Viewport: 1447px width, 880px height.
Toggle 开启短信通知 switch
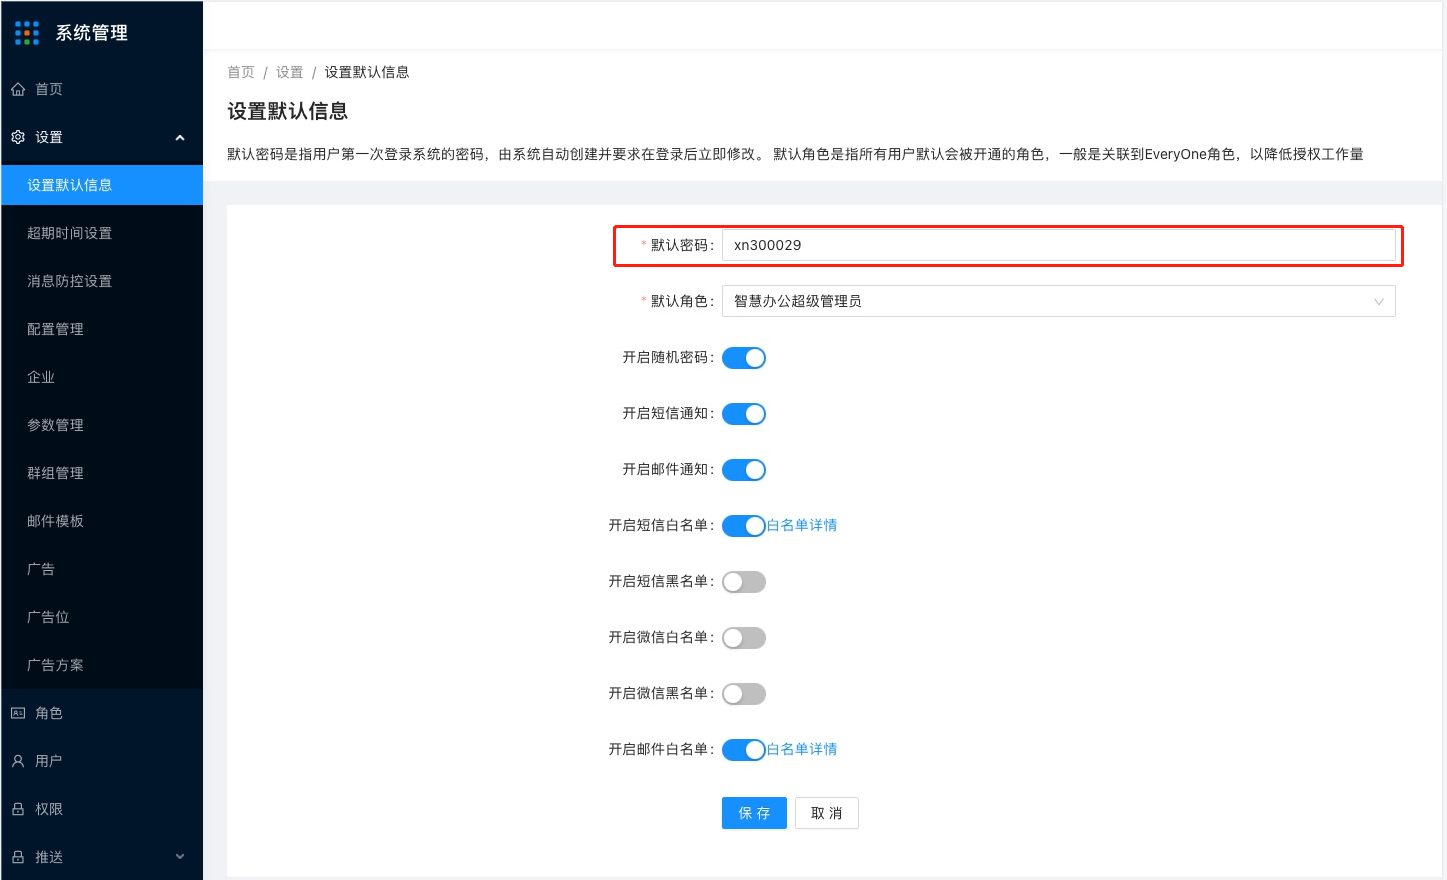point(744,414)
